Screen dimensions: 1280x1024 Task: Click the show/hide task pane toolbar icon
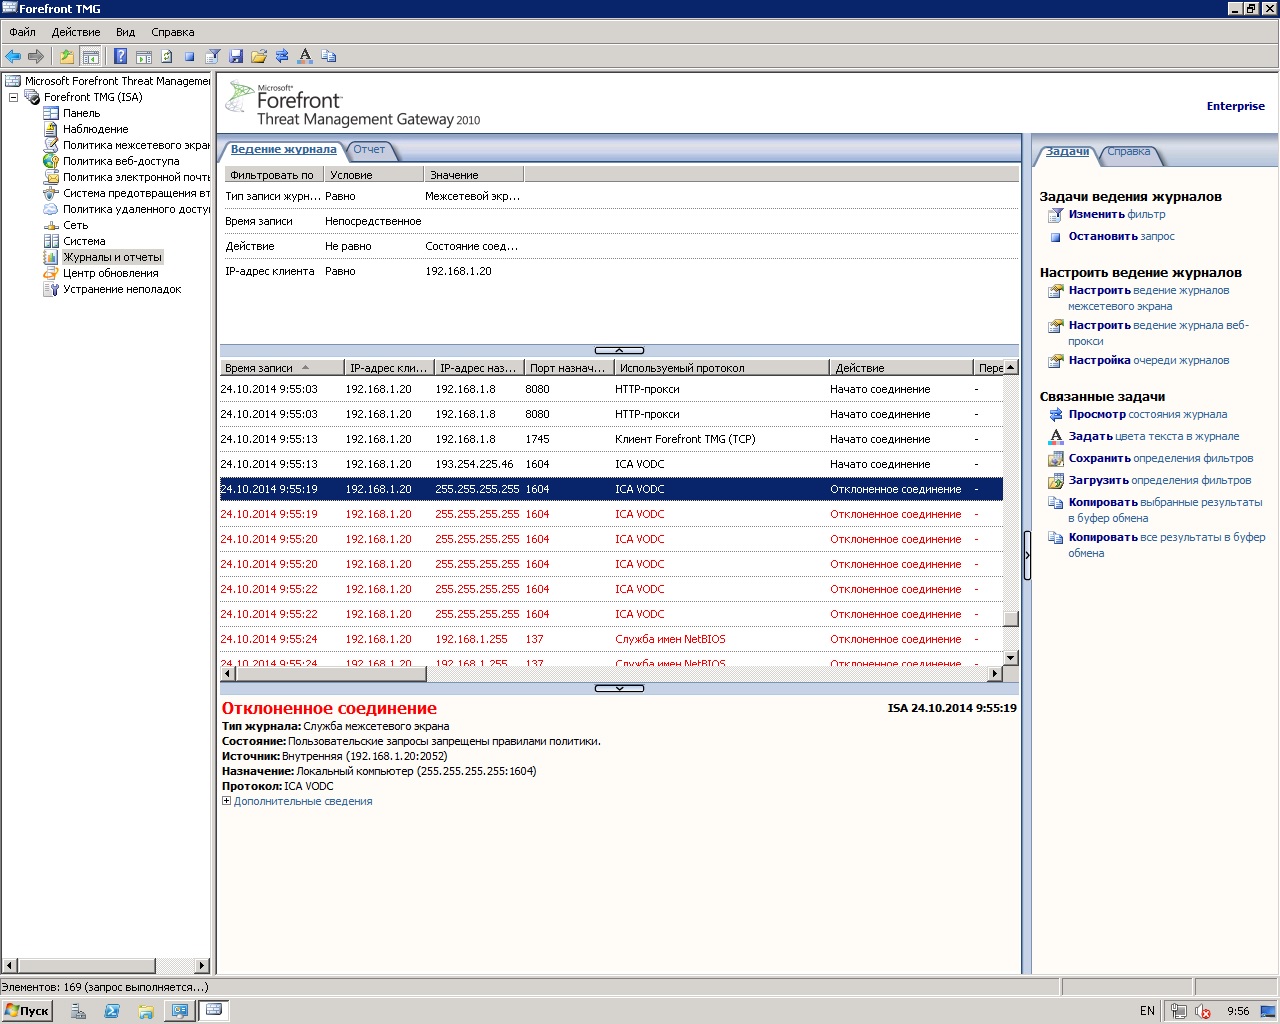click(144, 56)
